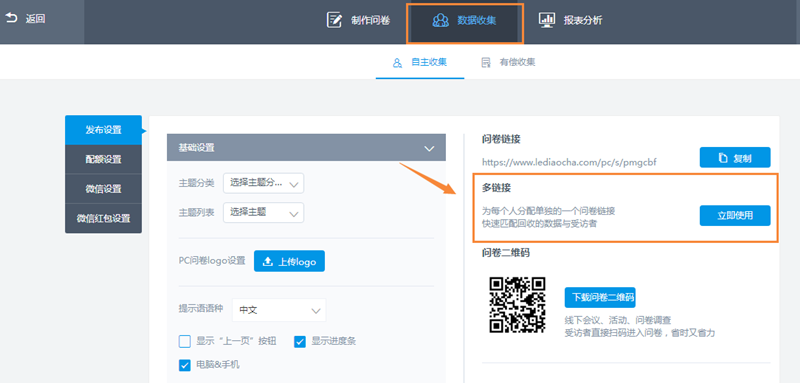Click the back arrow icon next to 返回

[11, 19]
